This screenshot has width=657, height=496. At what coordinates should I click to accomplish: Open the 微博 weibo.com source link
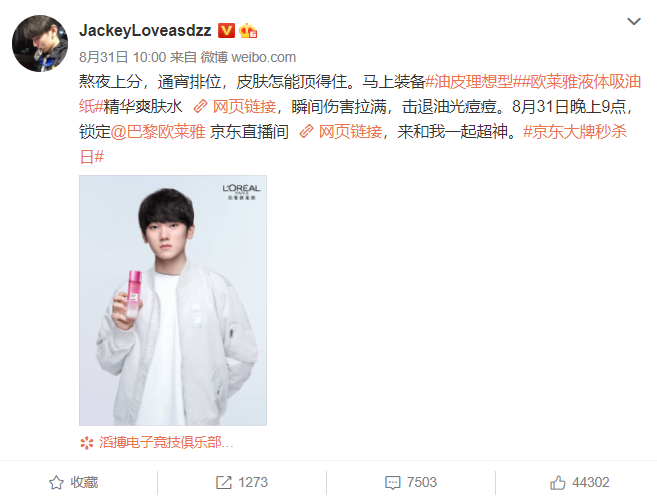[248, 57]
